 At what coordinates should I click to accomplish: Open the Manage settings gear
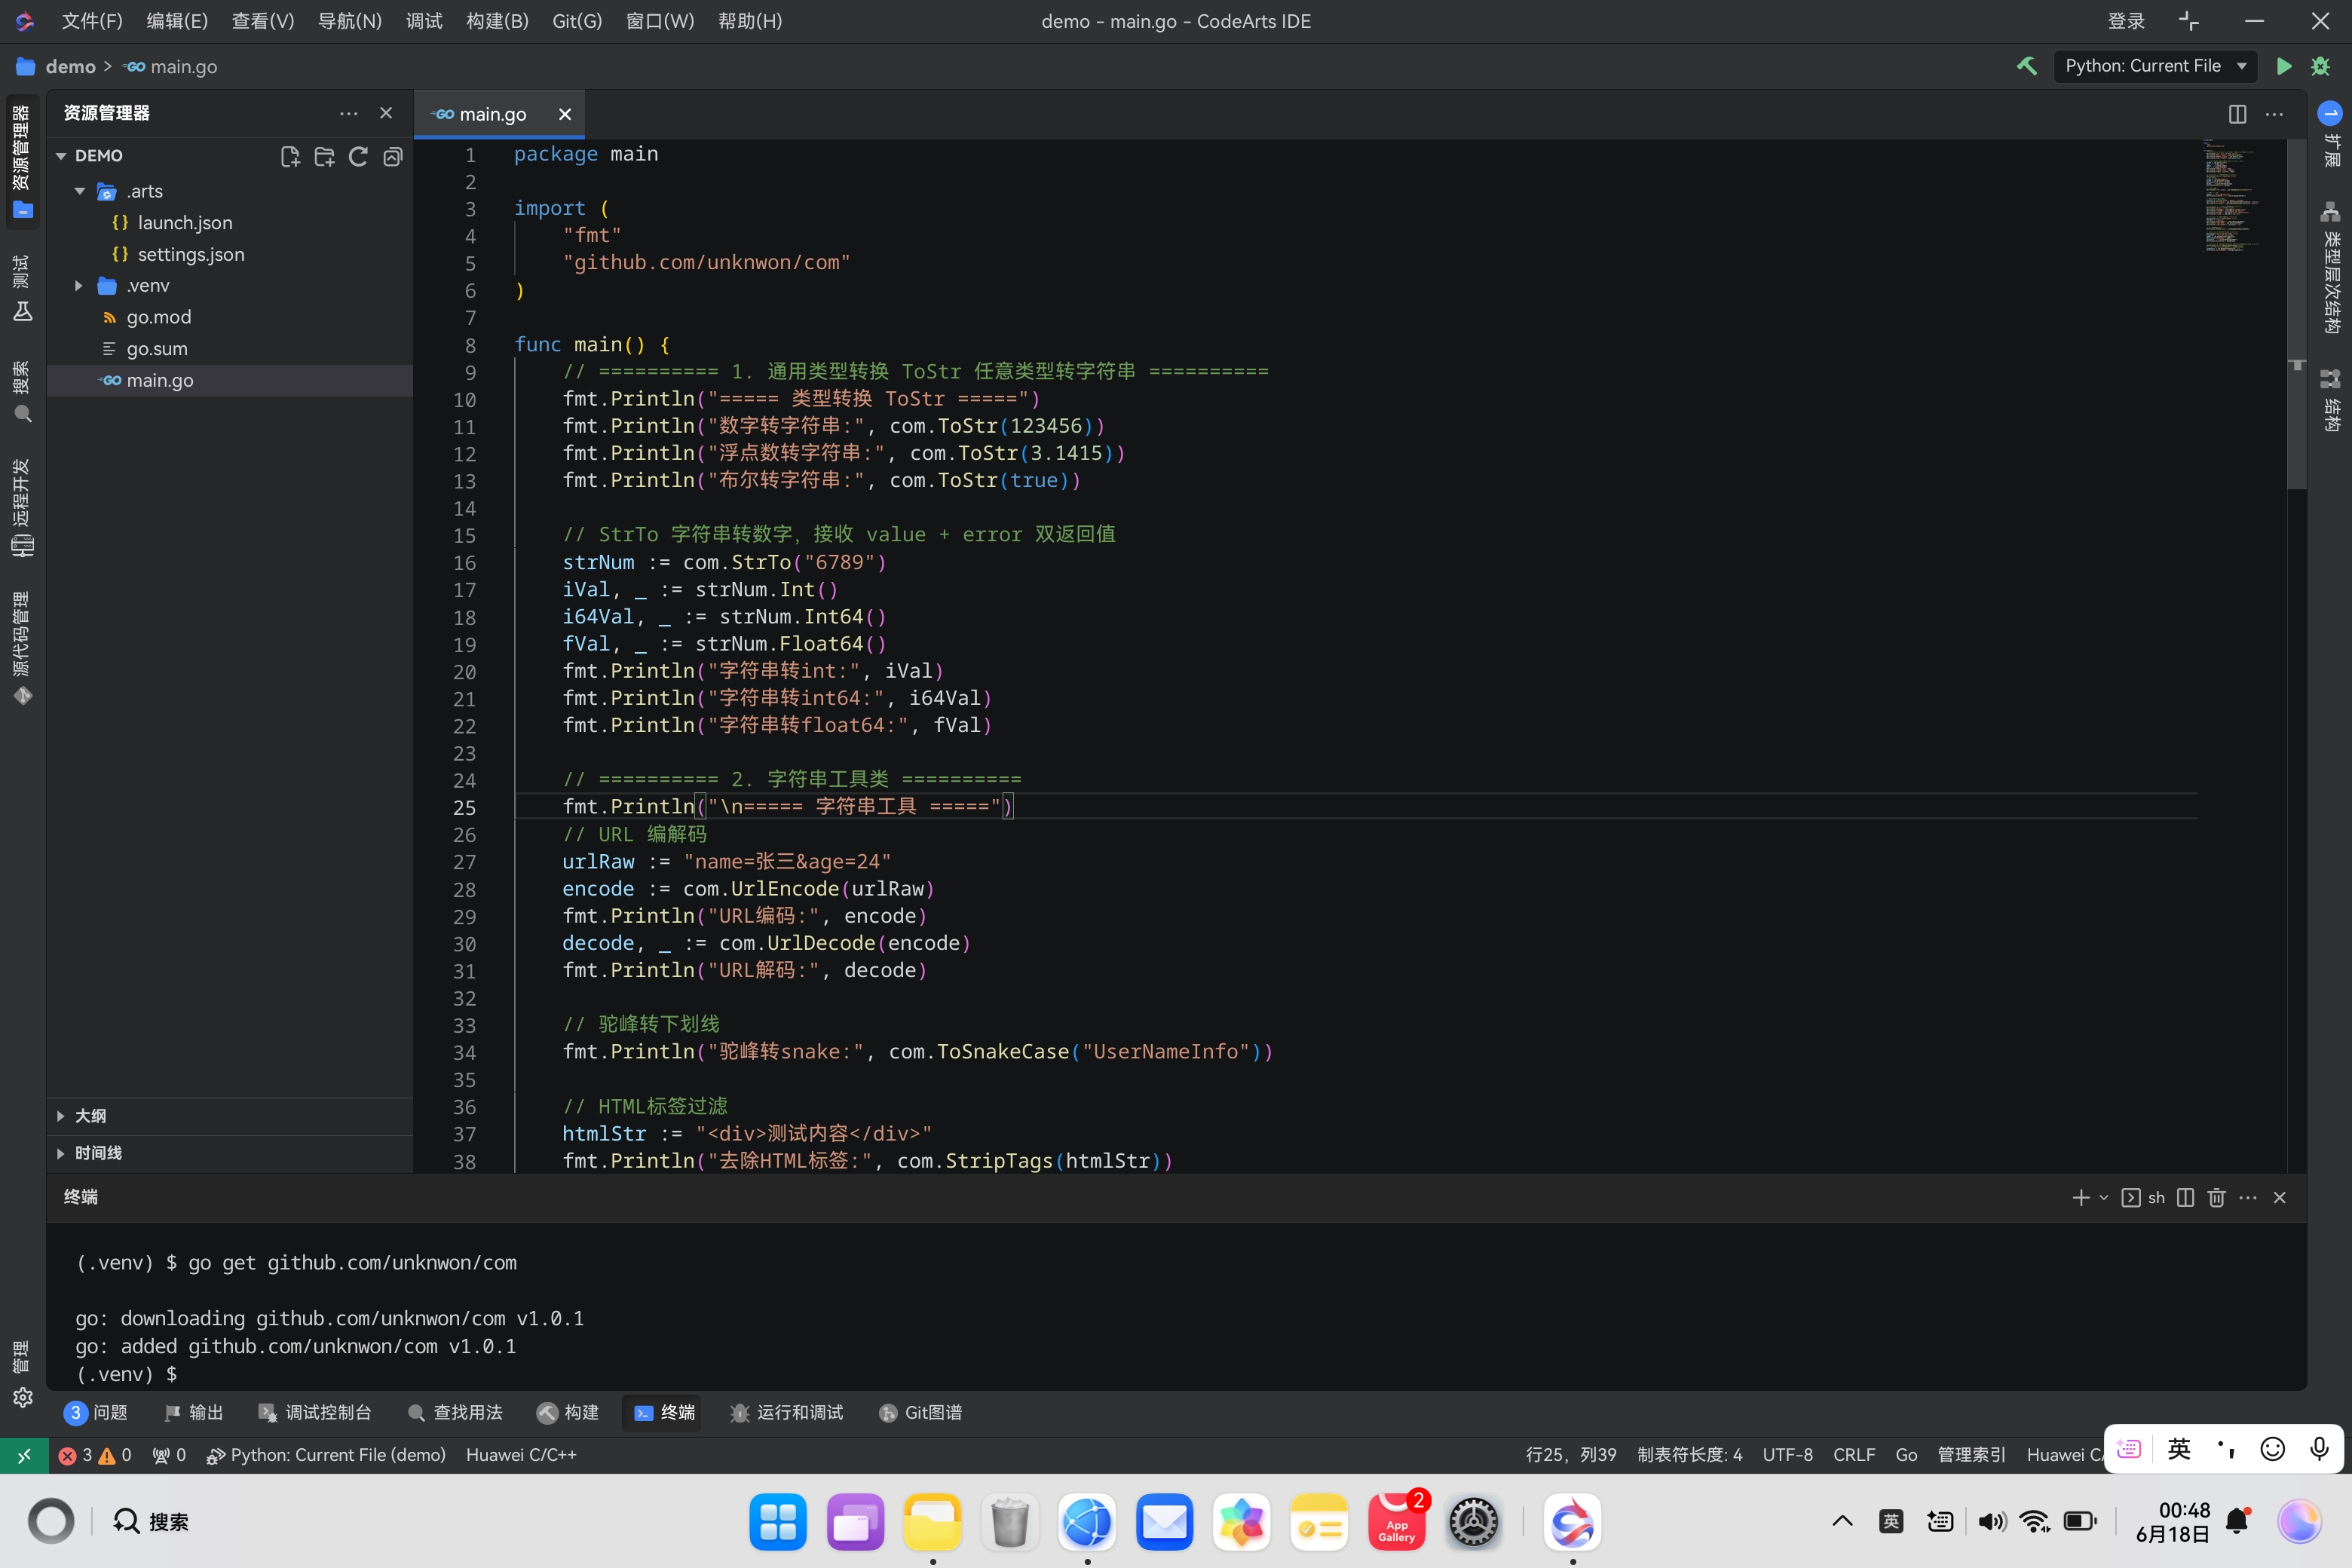[x=22, y=1396]
